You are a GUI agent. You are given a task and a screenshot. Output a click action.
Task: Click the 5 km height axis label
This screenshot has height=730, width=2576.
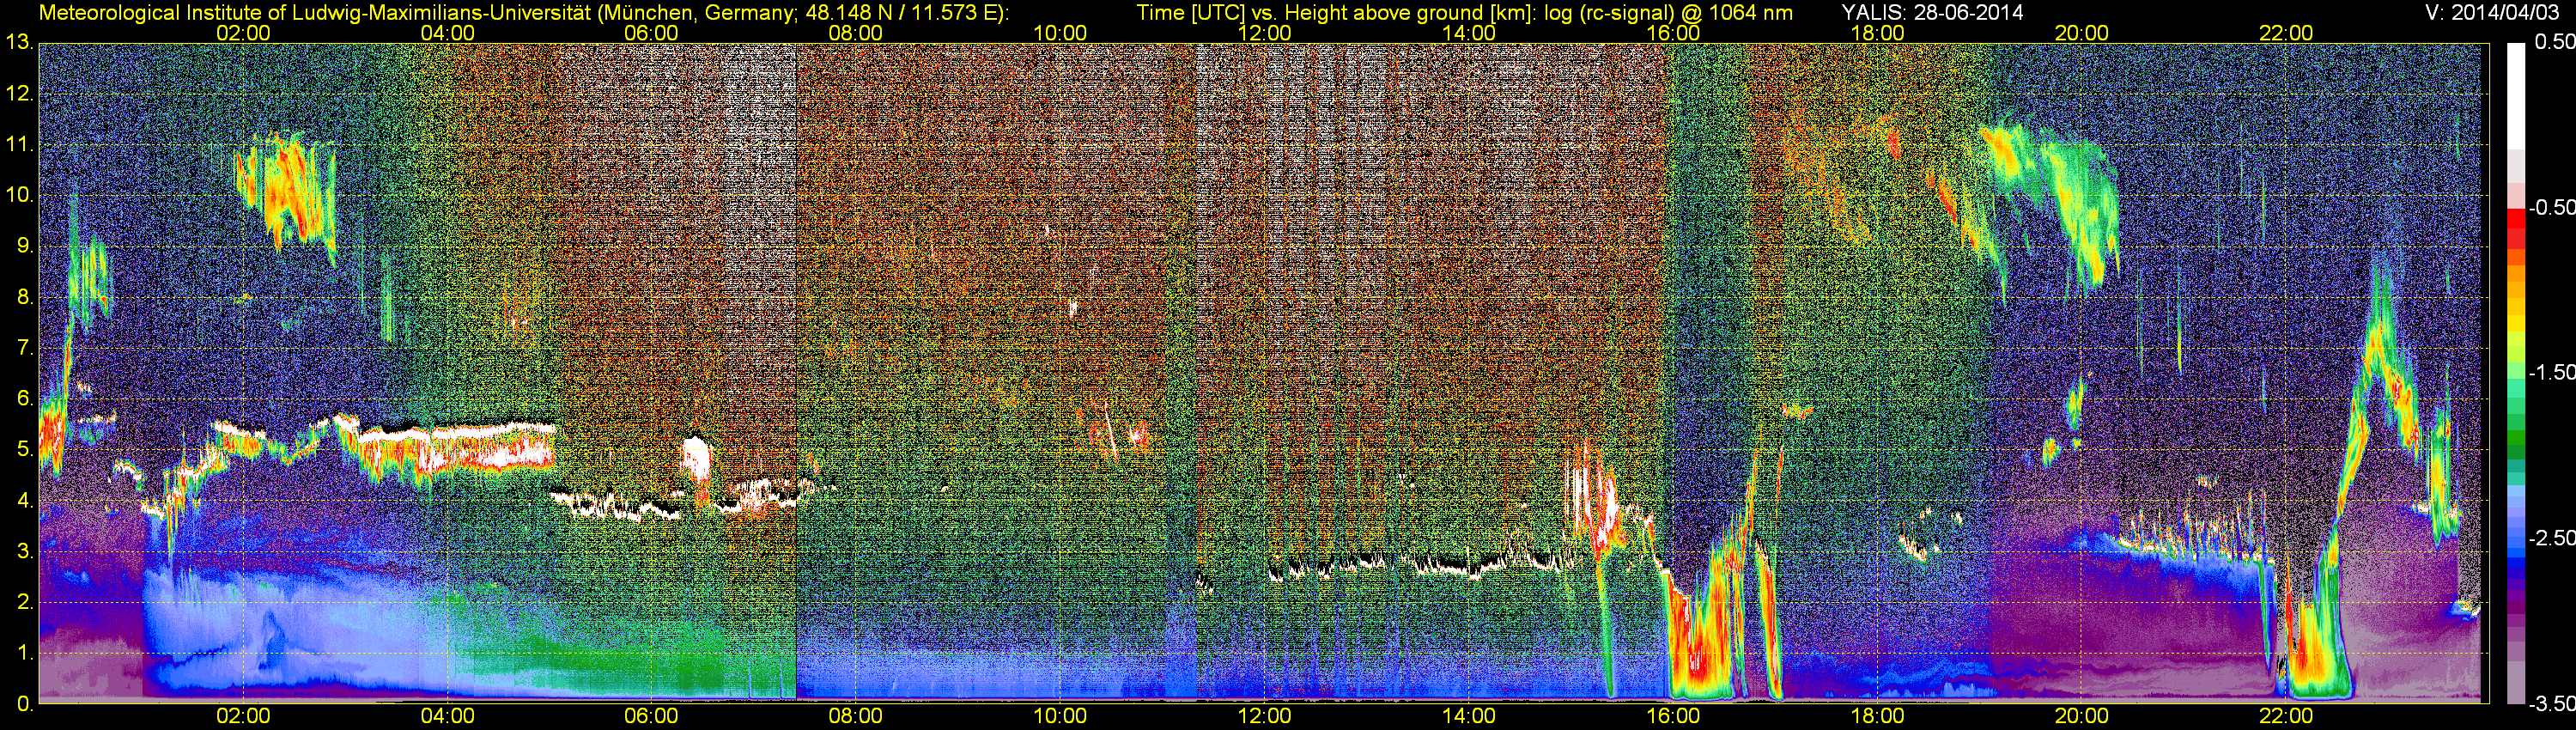(25, 450)
